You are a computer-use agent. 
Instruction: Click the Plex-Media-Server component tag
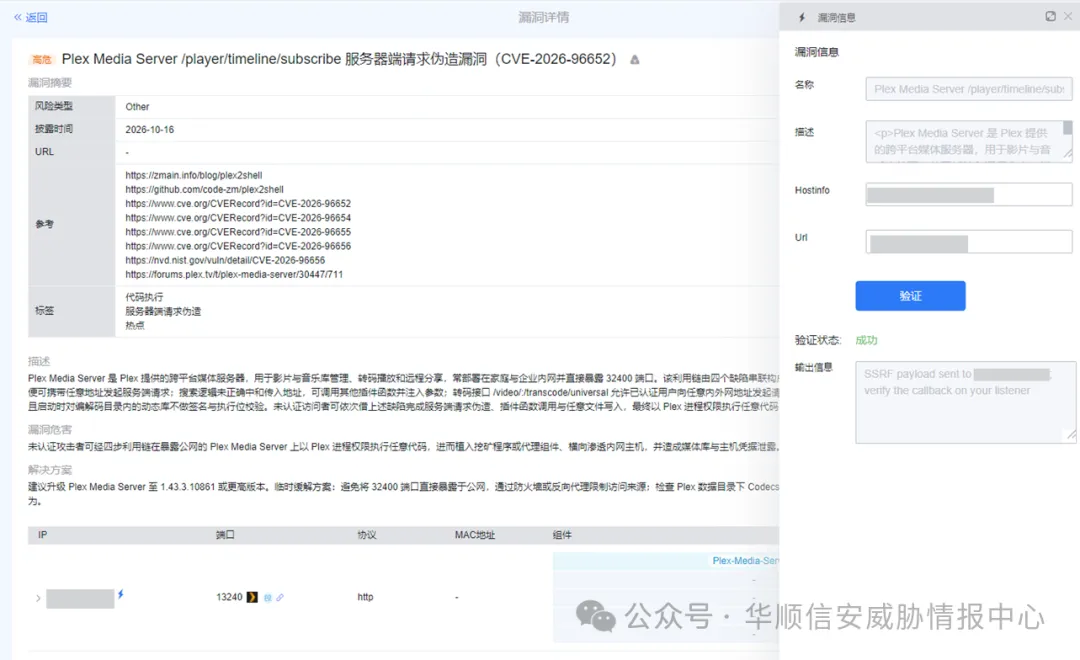point(745,561)
